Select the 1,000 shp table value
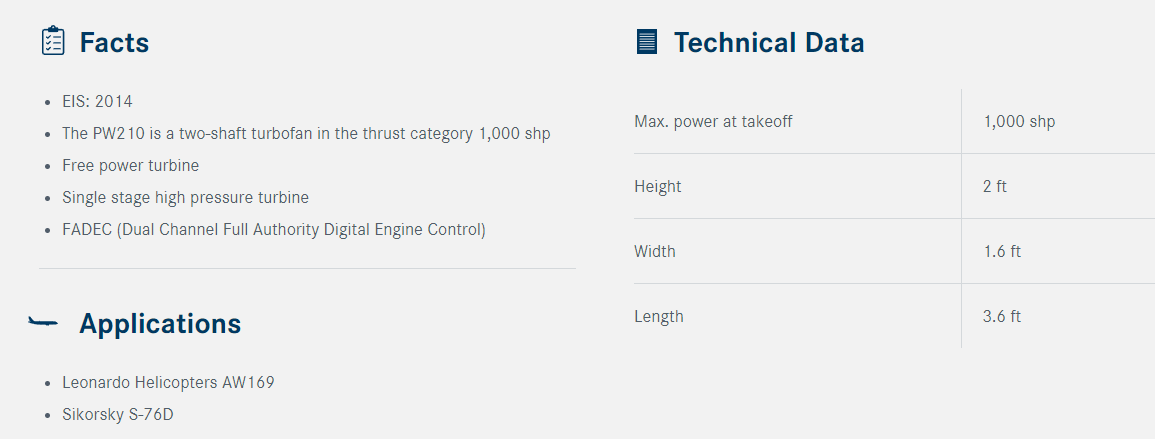This screenshot has height=439, width=1155. (x=1019, y=122)
